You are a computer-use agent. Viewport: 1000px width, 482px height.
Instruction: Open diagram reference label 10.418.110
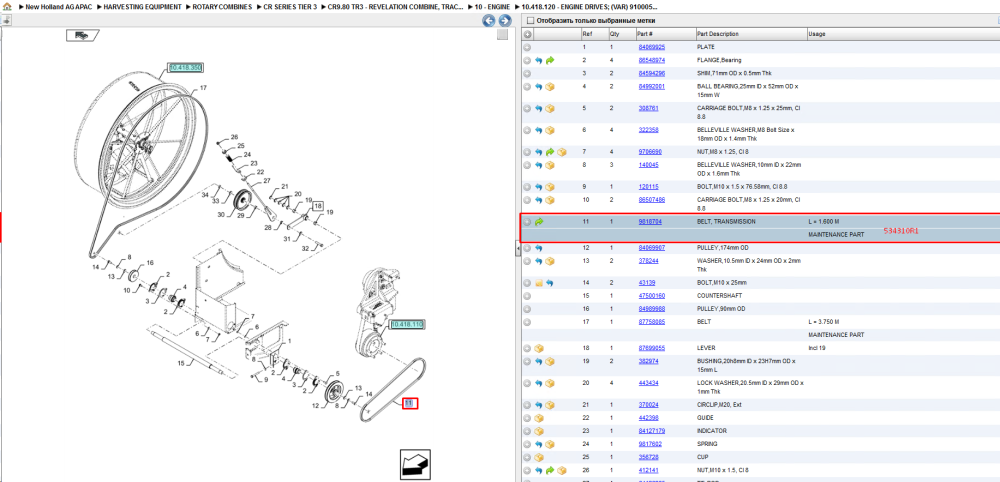(x=407, y=325)
